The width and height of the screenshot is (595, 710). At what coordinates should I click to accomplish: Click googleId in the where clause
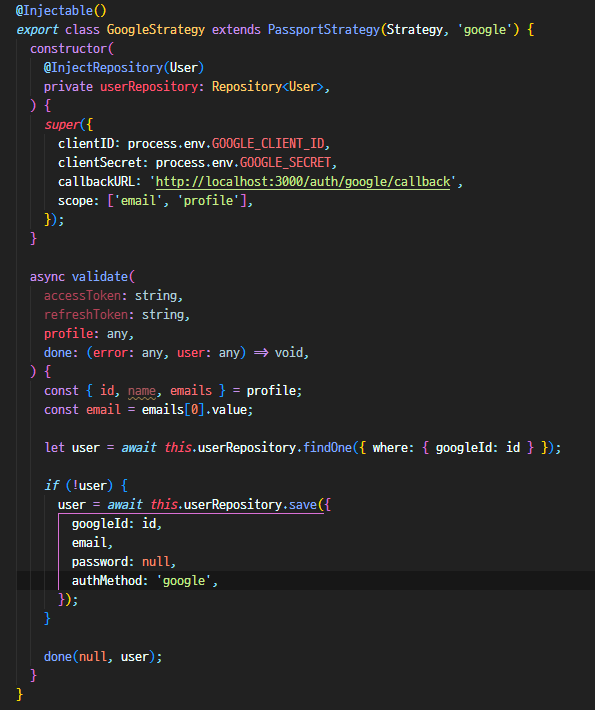464,448
